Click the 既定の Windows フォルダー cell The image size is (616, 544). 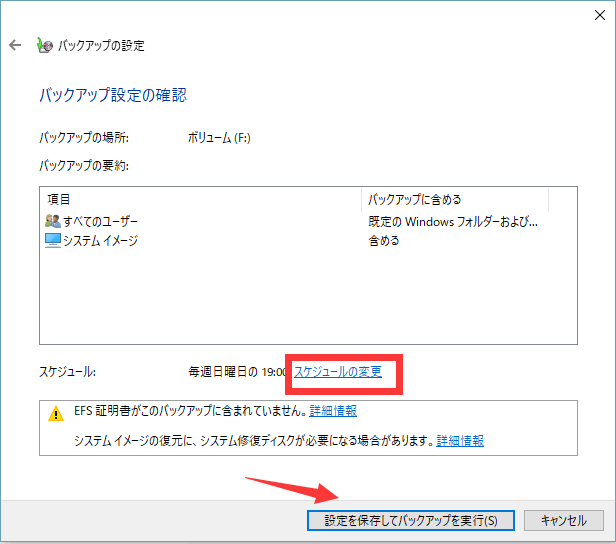click(x=452, y=221)
